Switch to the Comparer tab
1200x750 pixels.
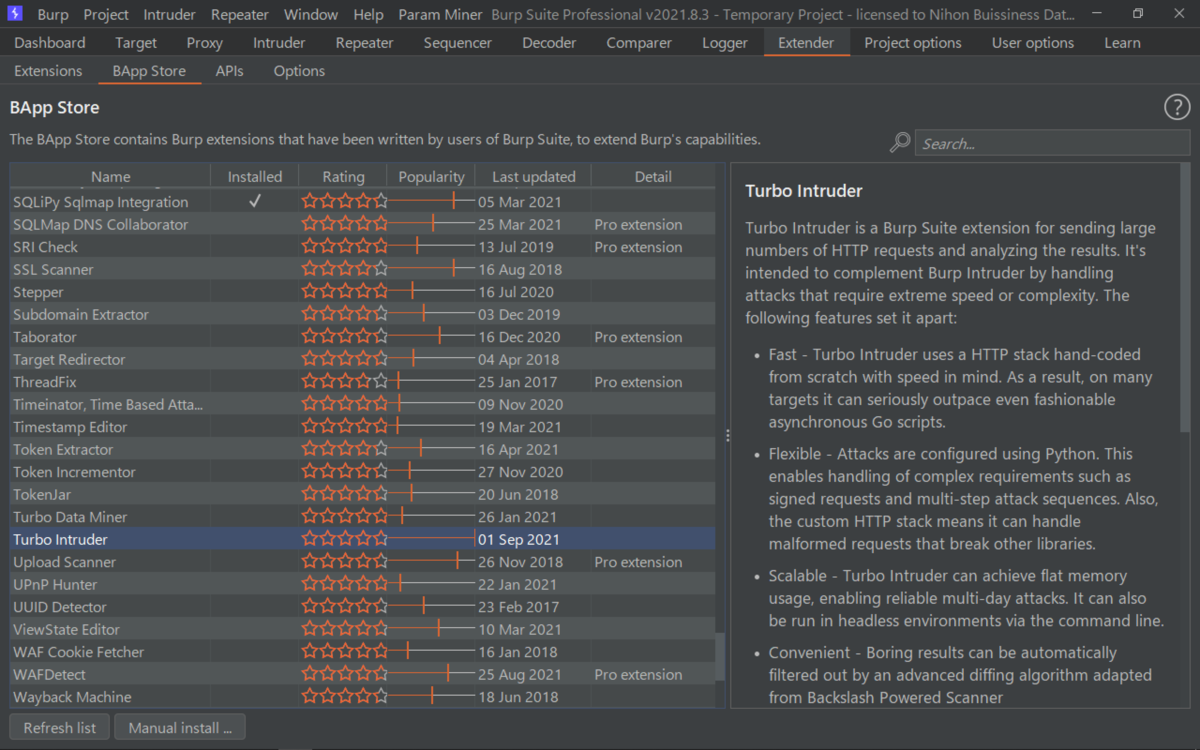coord(639,43)
